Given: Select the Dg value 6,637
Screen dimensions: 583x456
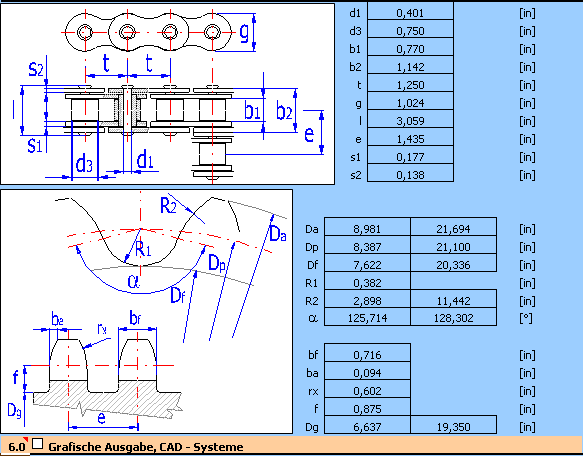Looking at the screenshot, I should tap(367, 425).
